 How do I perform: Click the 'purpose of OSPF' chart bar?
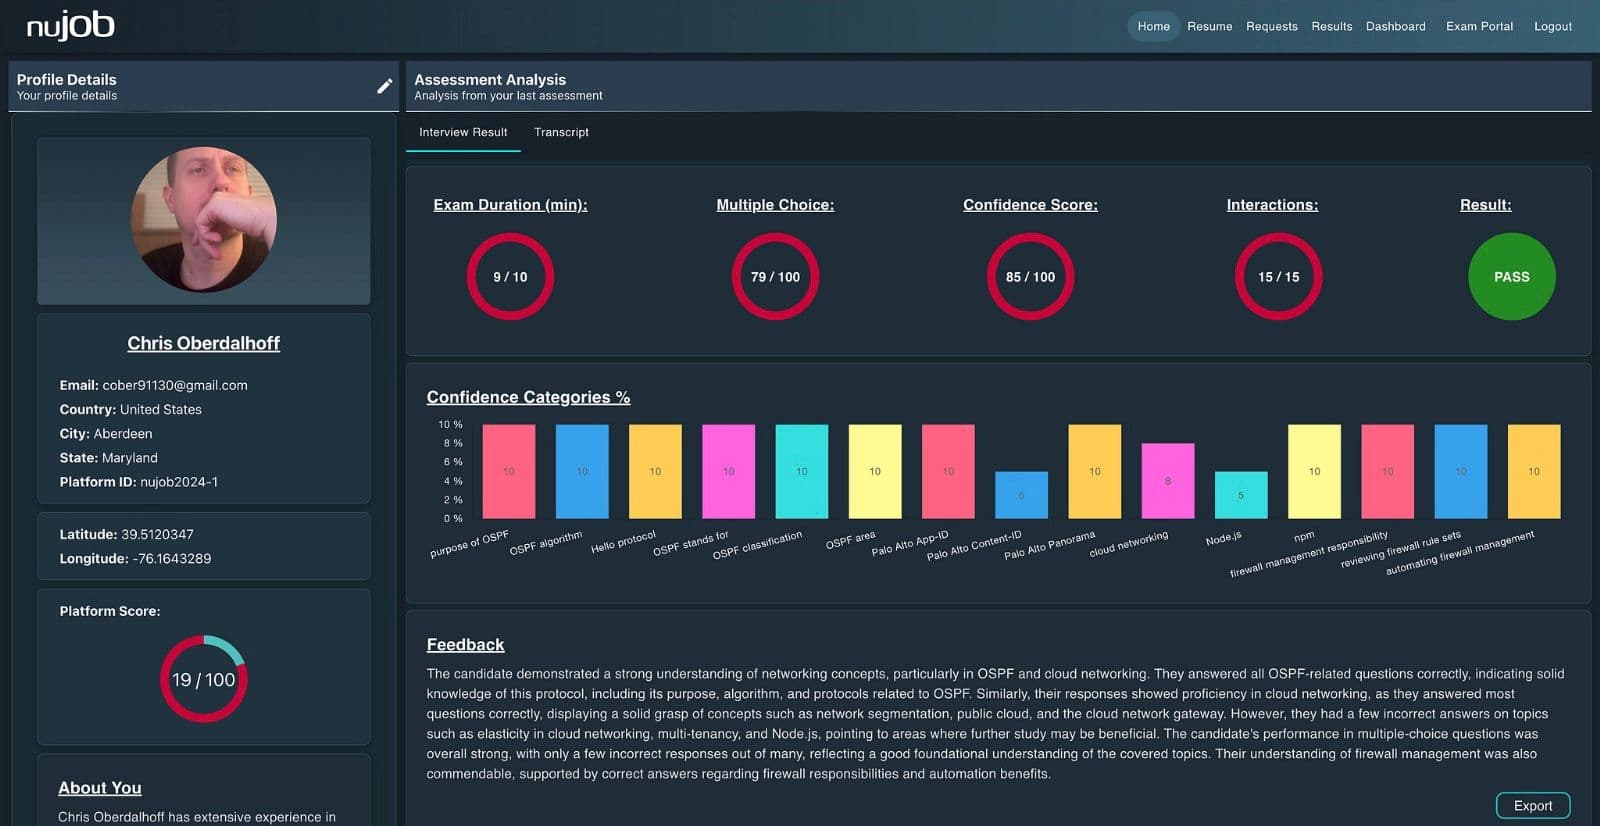point(508,471)
